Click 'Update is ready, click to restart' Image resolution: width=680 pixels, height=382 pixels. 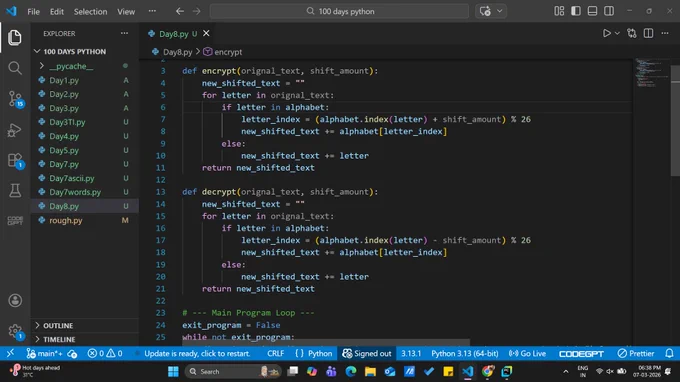(x=197, y=353)
